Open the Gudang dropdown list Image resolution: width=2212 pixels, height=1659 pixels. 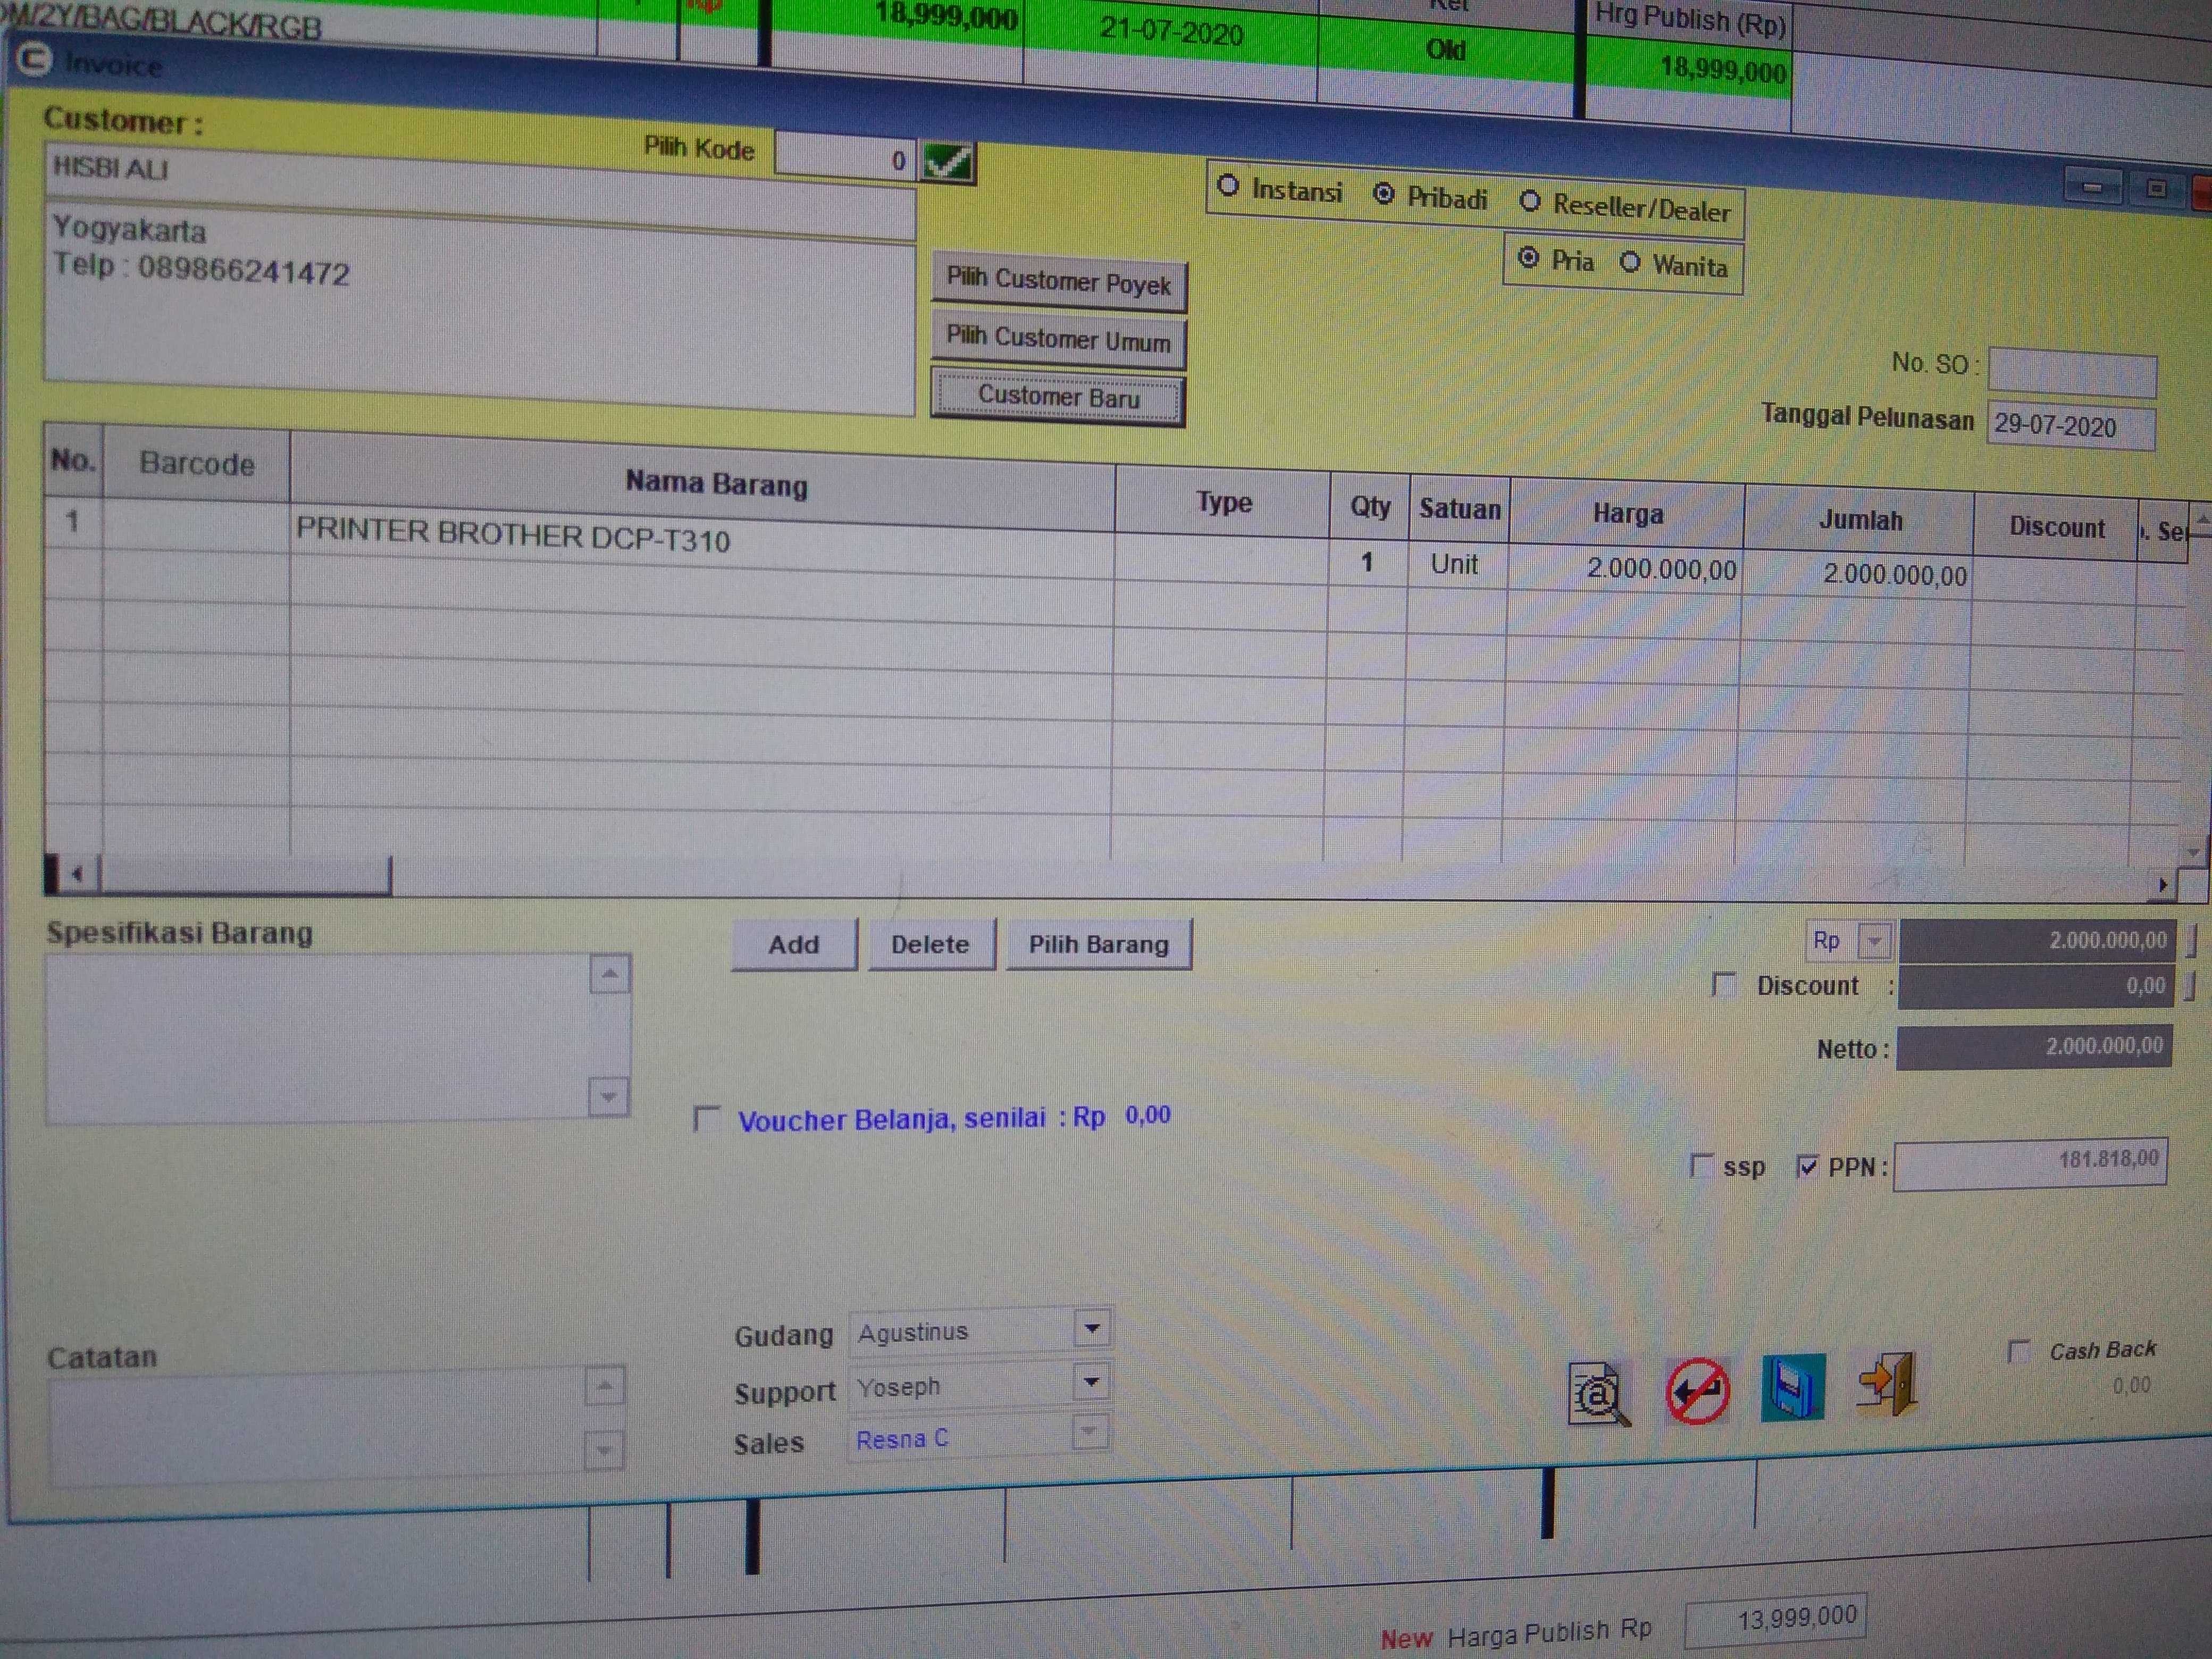pos(1092,1329)
